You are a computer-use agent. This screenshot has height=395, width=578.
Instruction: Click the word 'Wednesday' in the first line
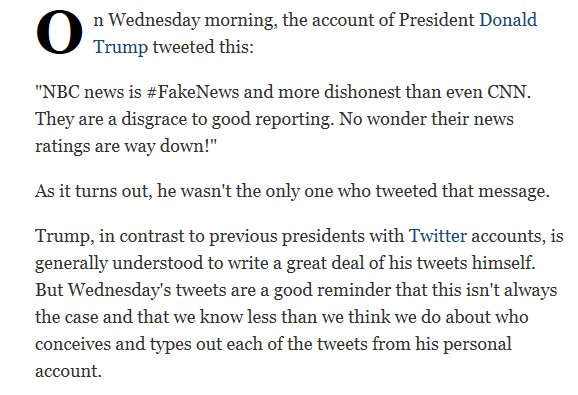coord(154,20)
